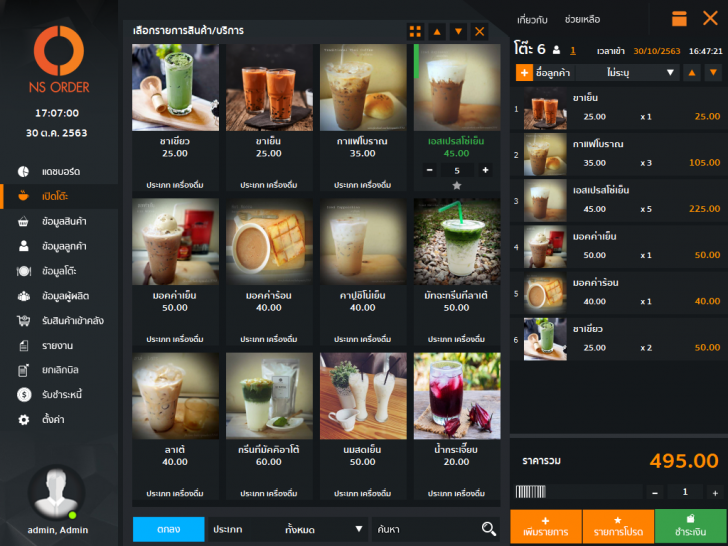Image resolution: width=728 pixels, height=546 pixels.
Task: Click the green ชำระเงิน payment button
Action: coord(690,526)
